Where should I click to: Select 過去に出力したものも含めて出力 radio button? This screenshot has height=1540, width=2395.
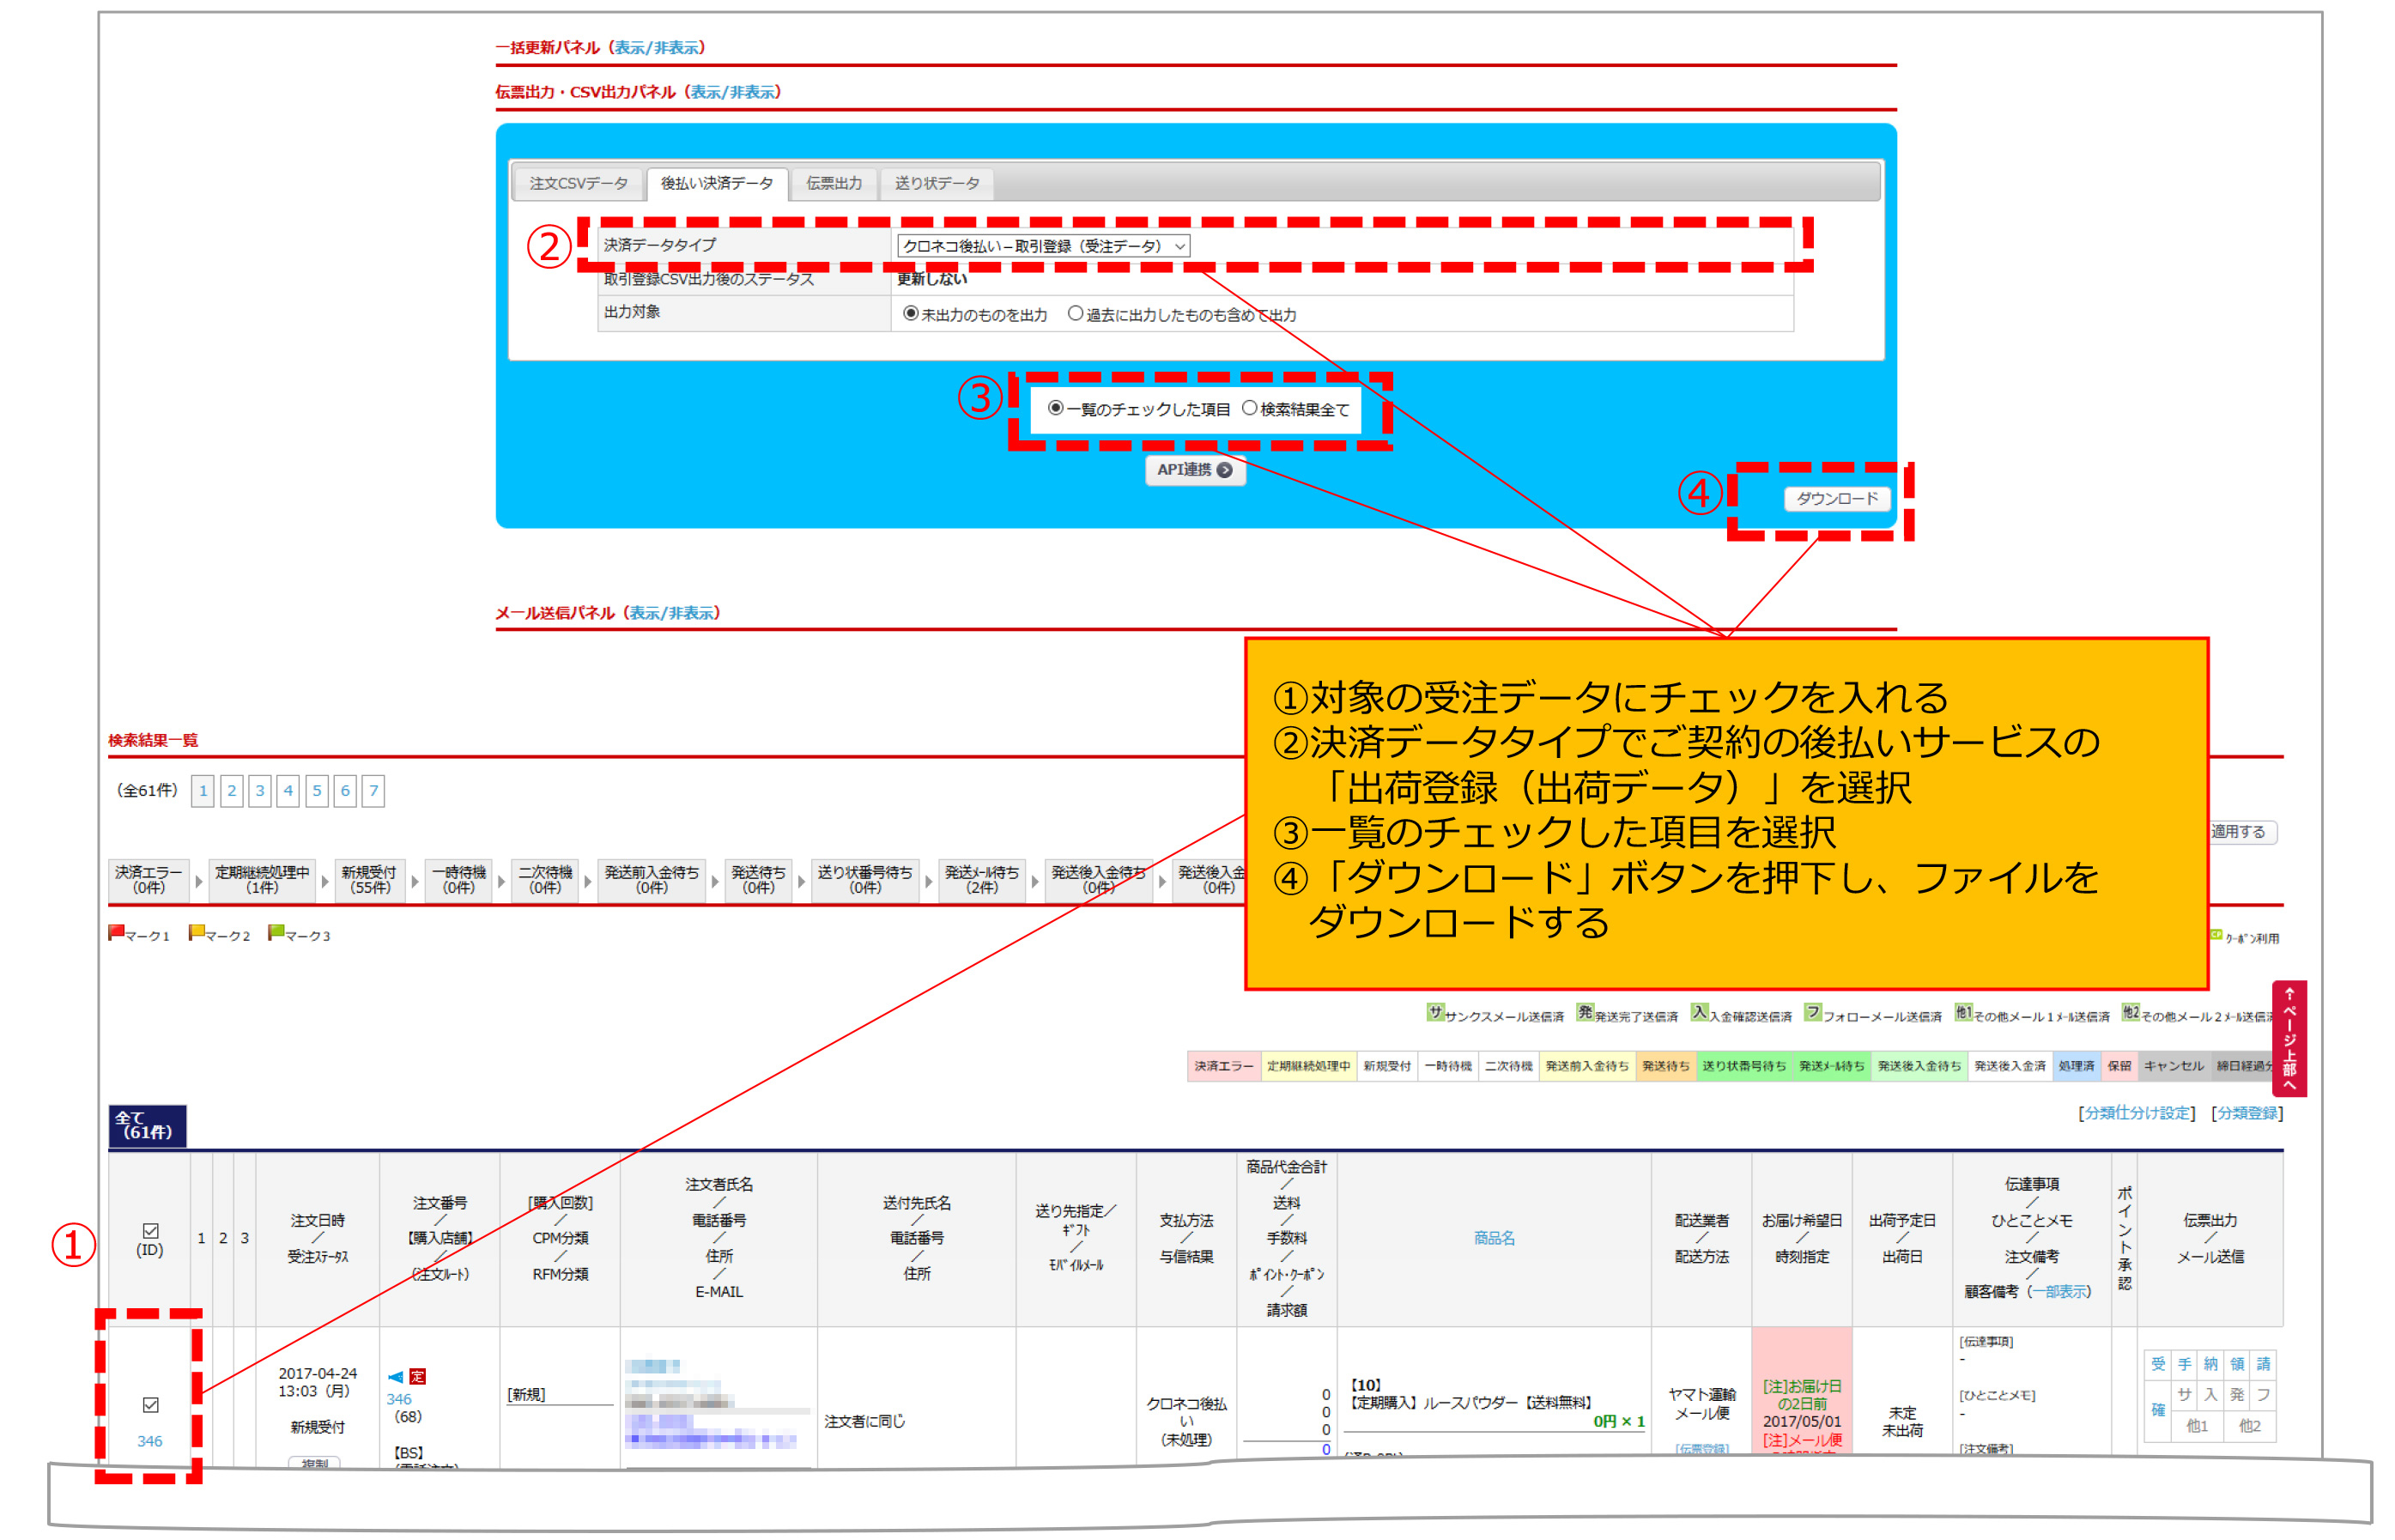pos(1075,314)
